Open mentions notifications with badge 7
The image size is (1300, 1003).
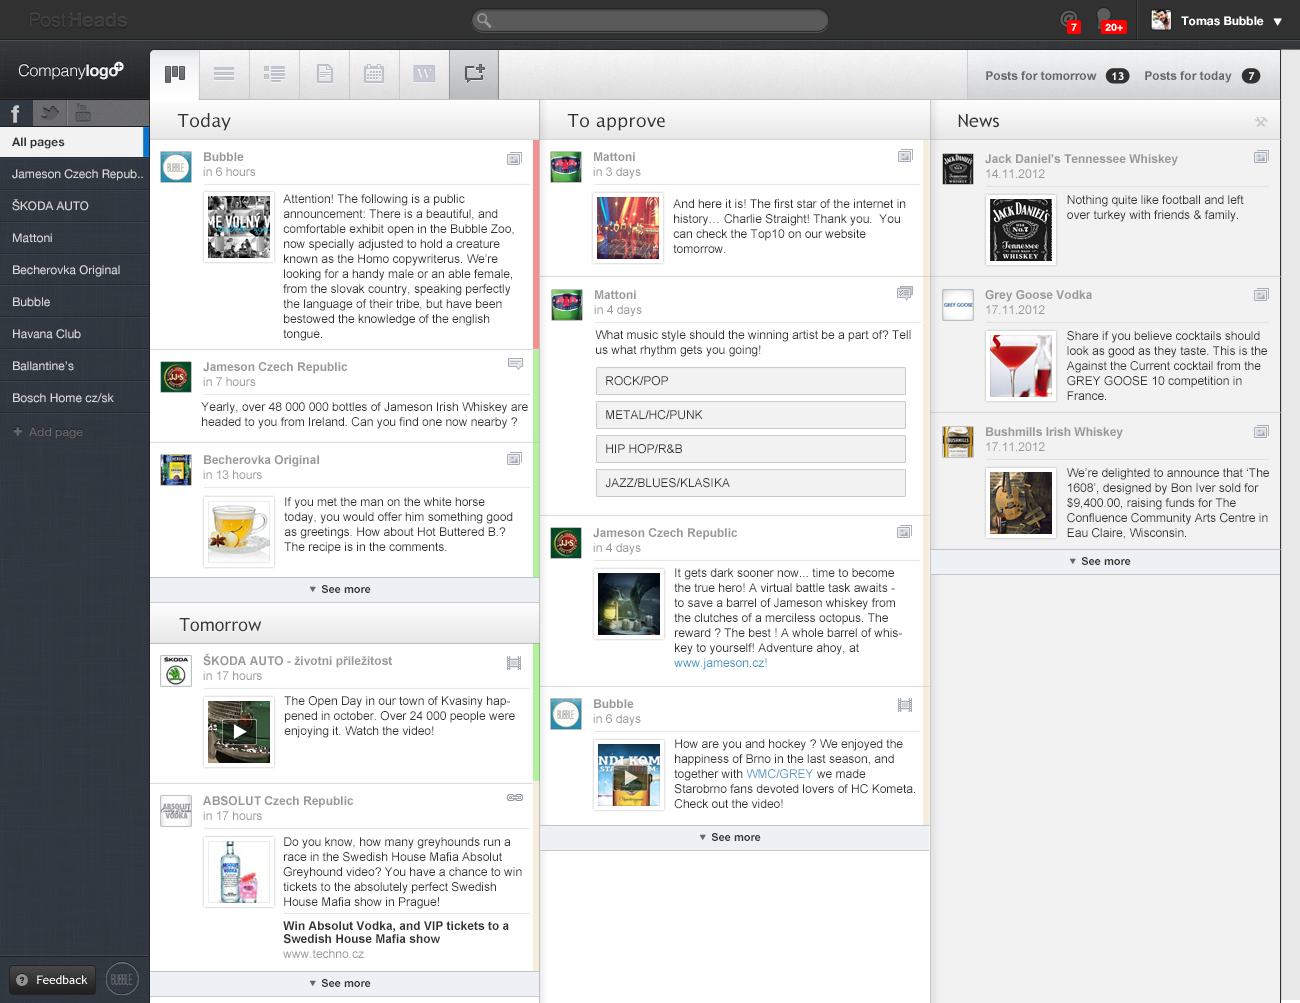coord(1070,21)
